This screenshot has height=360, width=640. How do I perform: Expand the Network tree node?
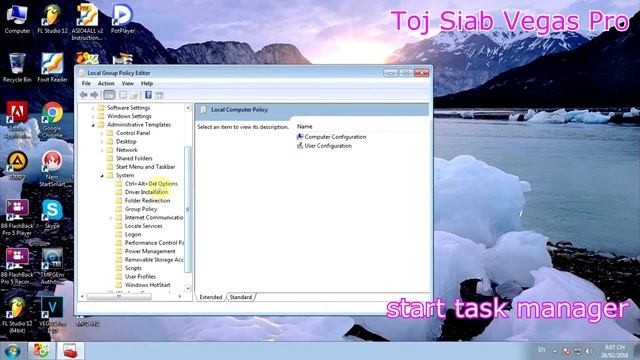click(x=102, y=150)
